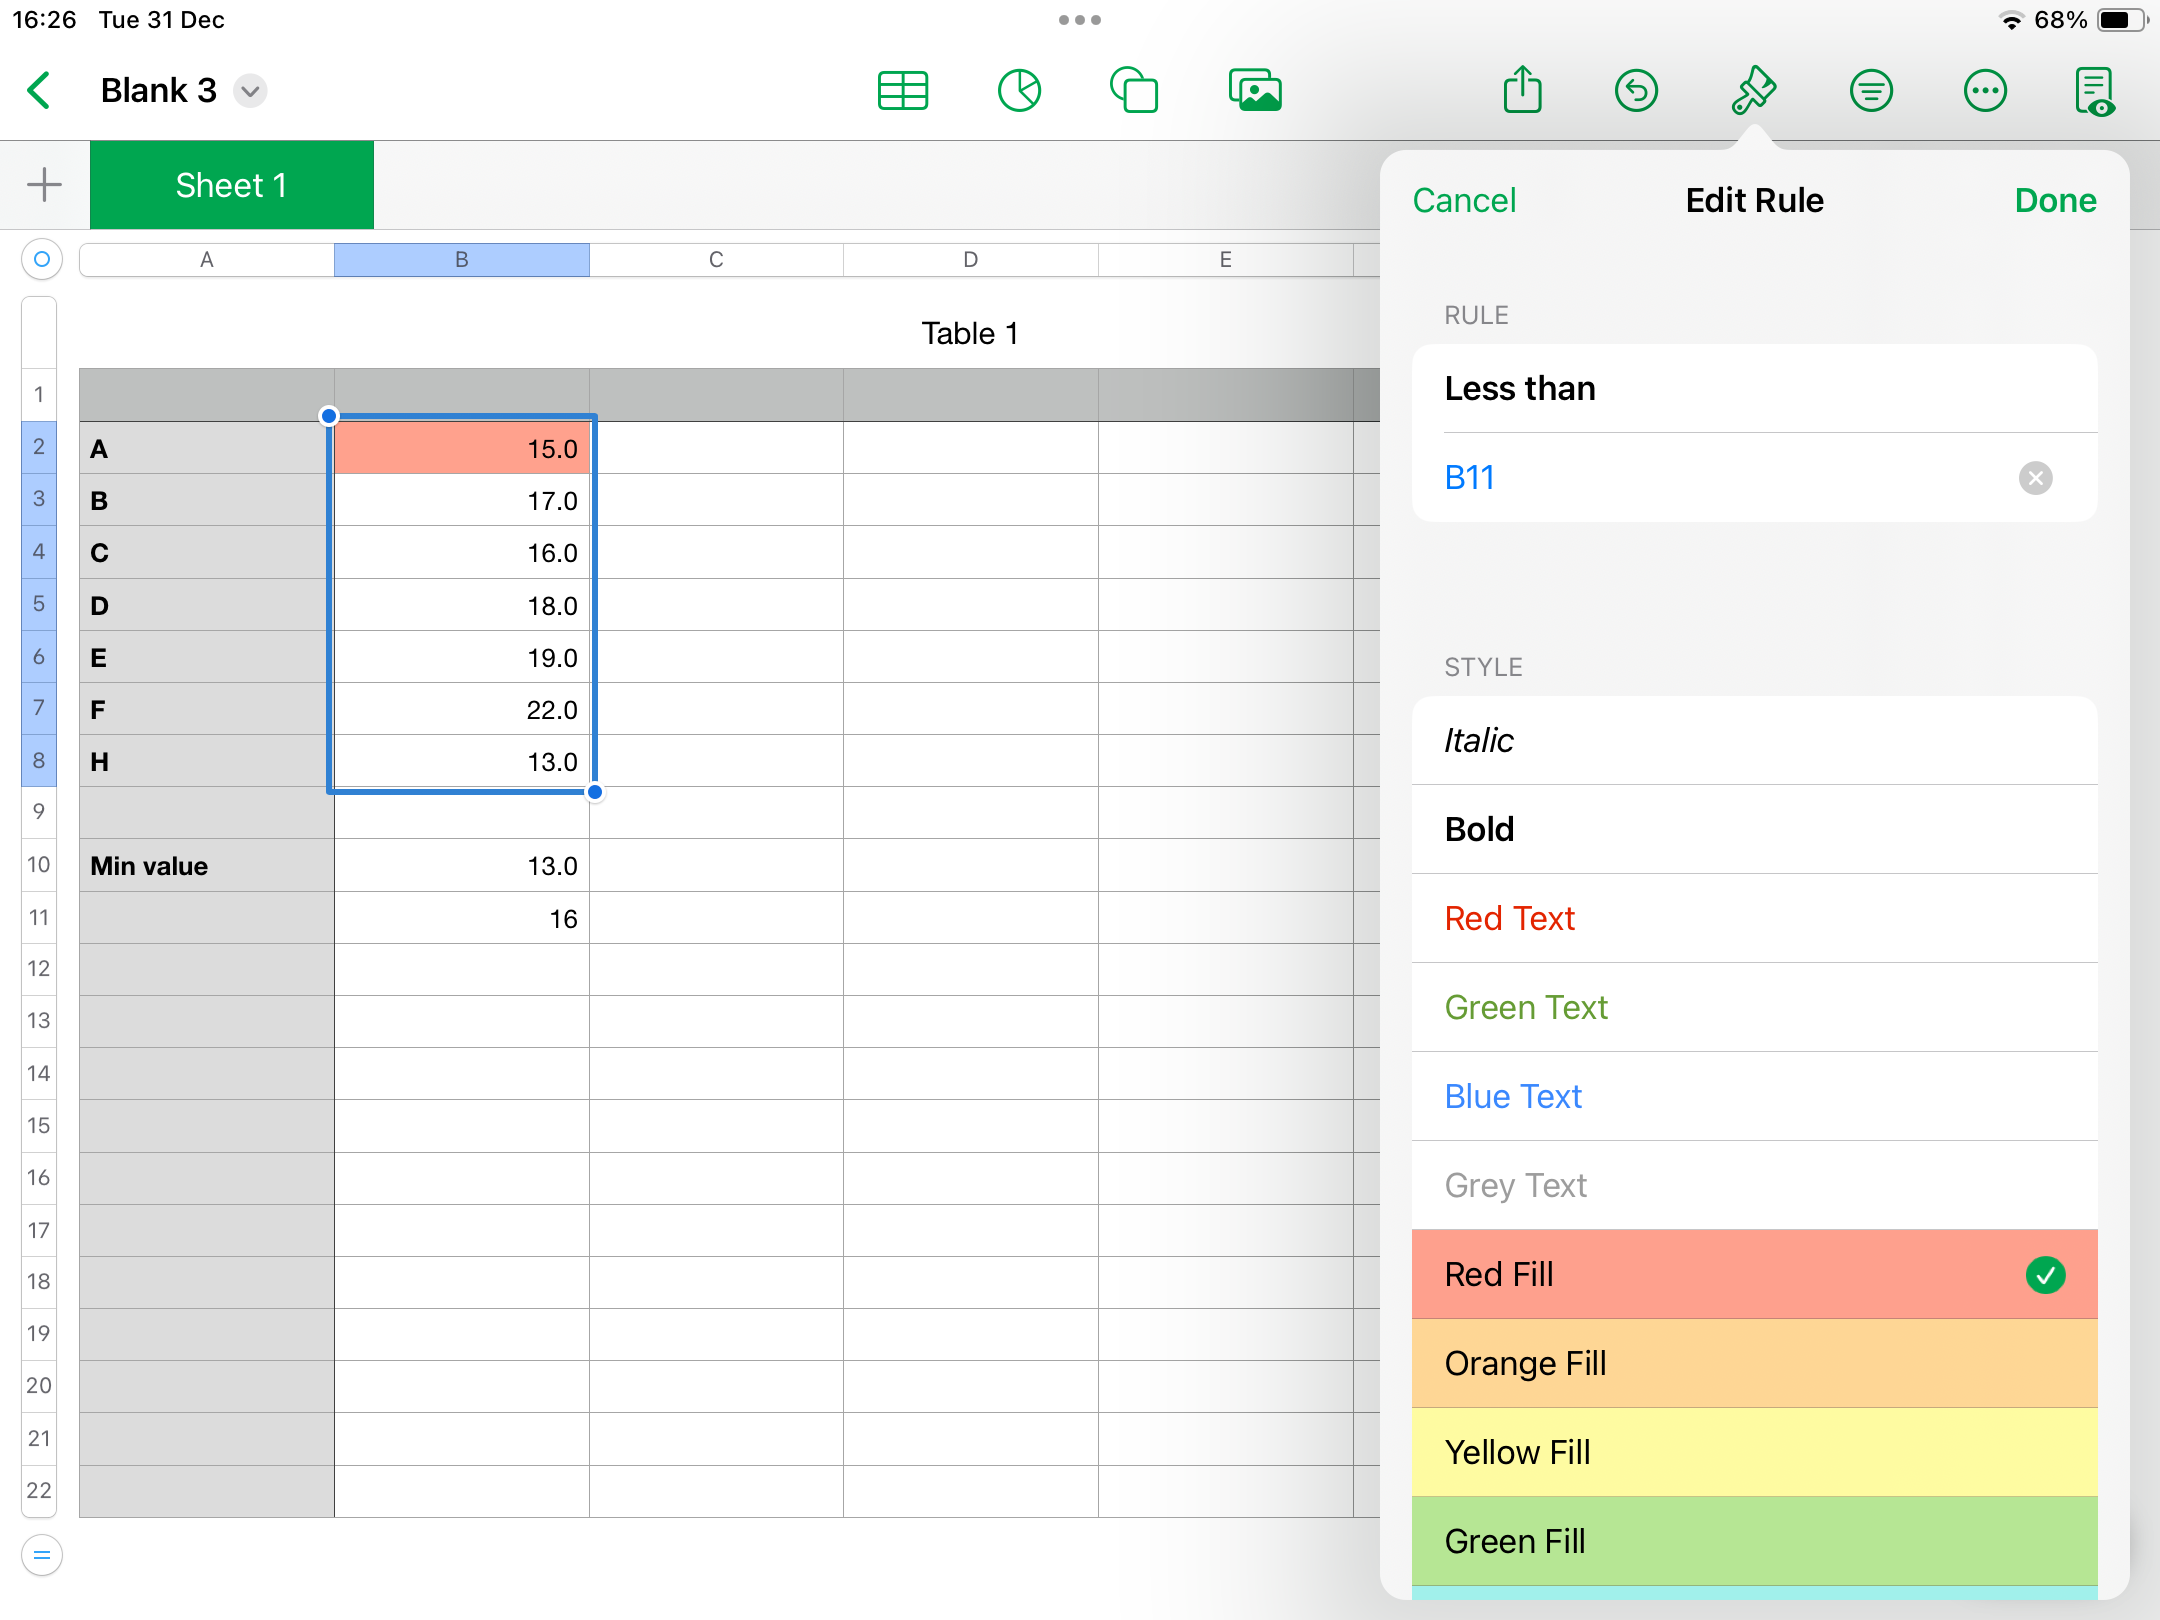Viewport: 2160px width, 1620px height.
Task: Open the insert shape menu
Action: tap(1135, 91)
